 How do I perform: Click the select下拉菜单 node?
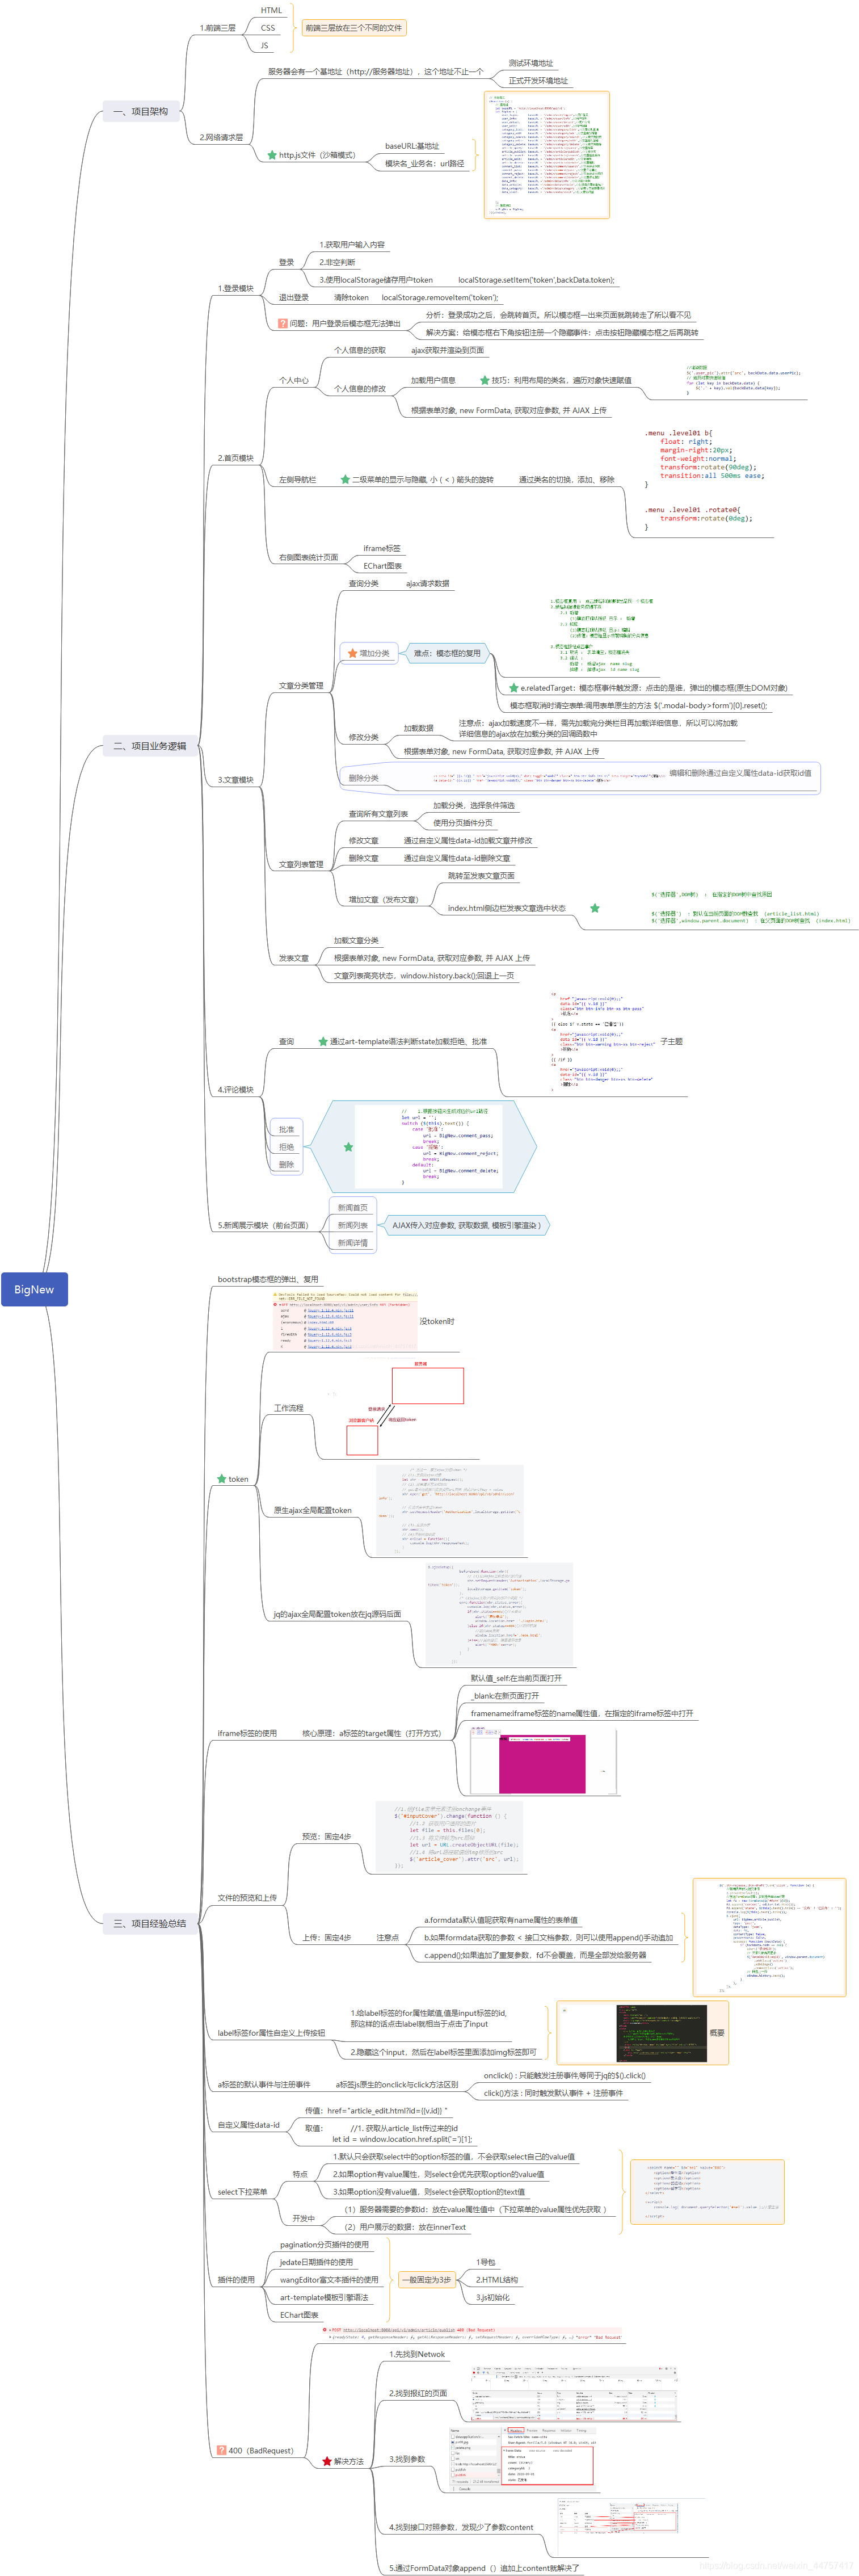point(243,2192)
